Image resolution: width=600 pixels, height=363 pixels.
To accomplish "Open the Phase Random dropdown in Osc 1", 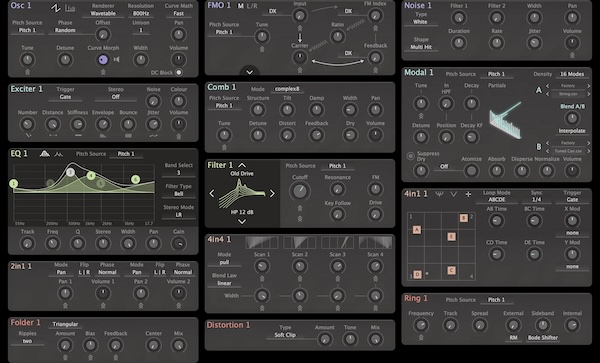I will click(65, 30).
